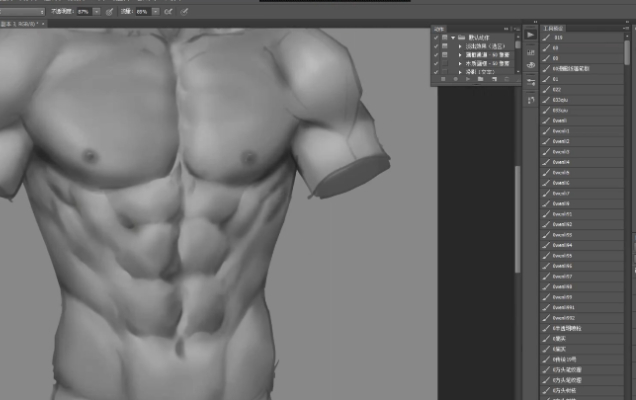This screenshot has width=636, height=400.
Task: Collapse the 默认动作 folder in Actions panel
Action: coord(455,38)
